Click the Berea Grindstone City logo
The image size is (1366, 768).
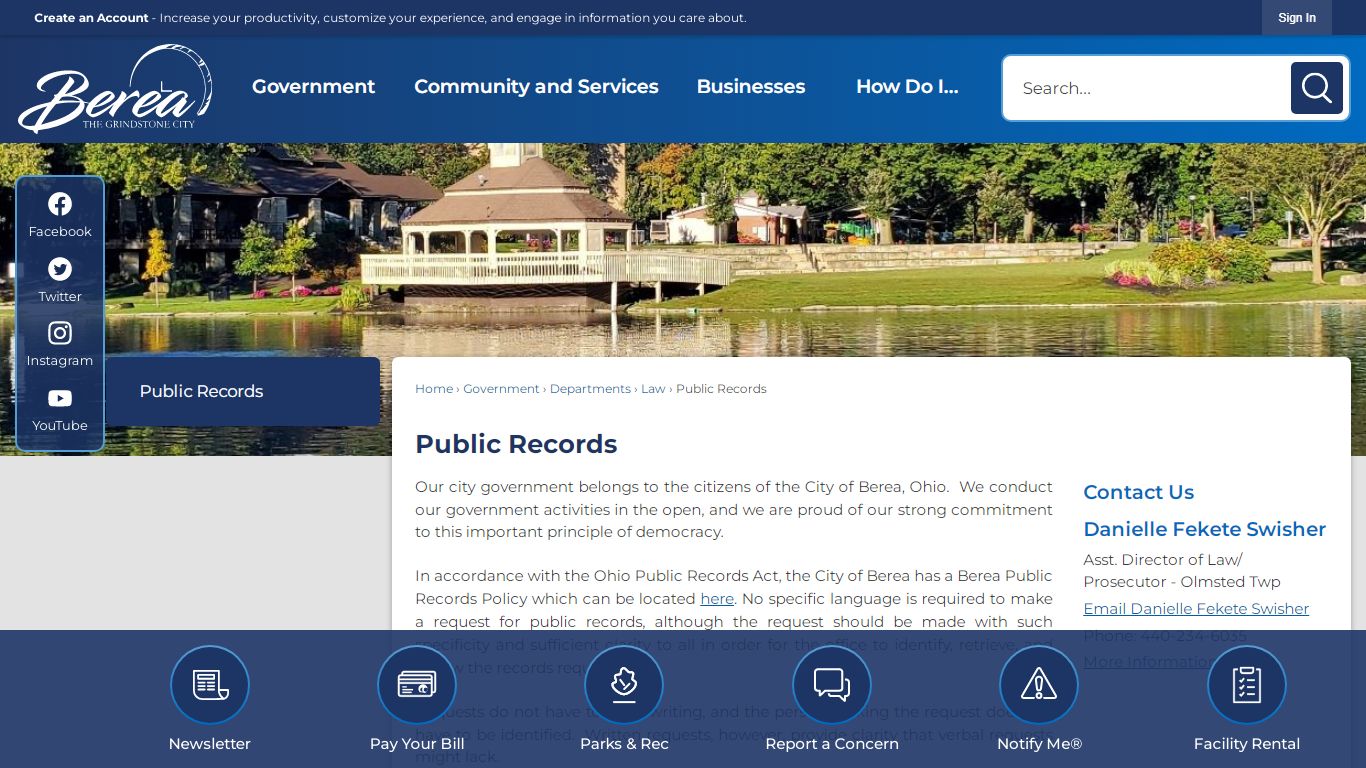tap(115, 89)
